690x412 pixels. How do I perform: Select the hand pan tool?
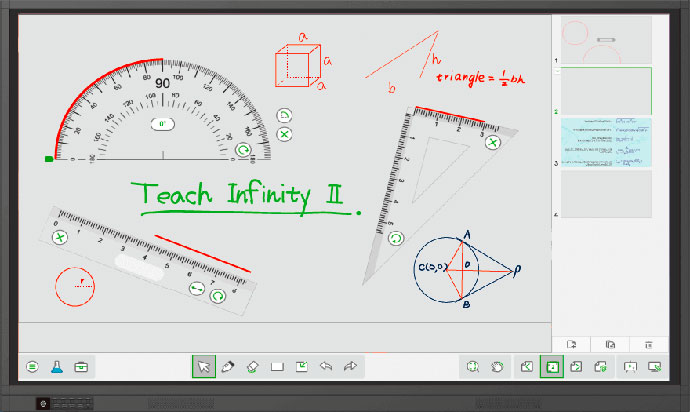(x=497, y=367)
